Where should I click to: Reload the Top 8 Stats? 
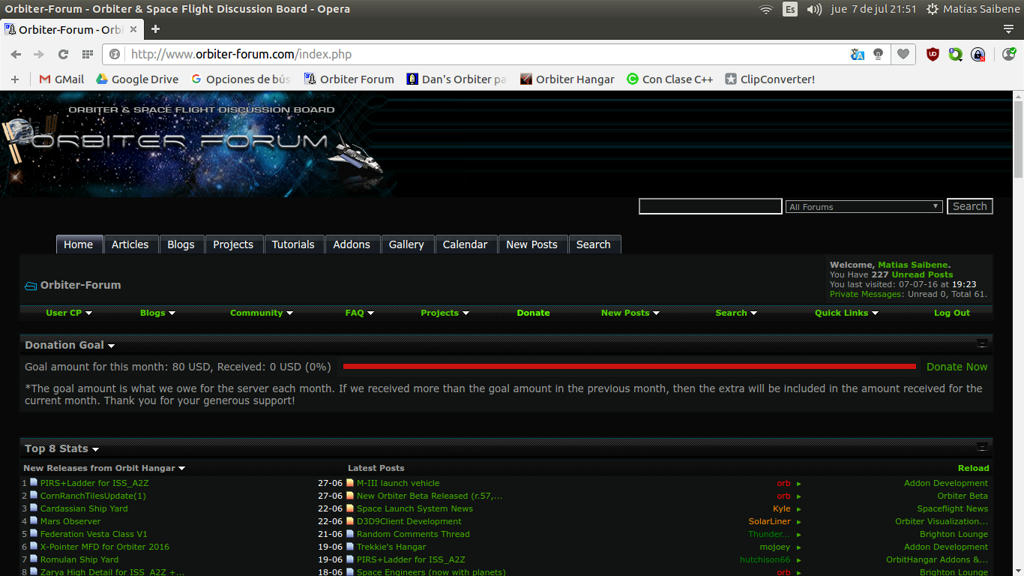(973, 468)
